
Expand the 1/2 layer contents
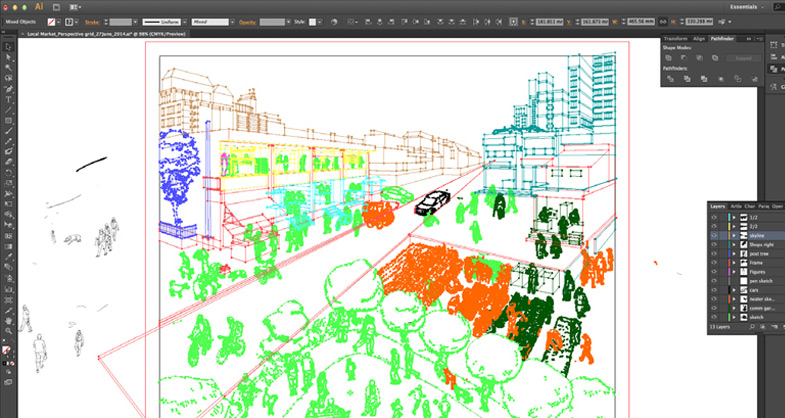click(734, 217)
